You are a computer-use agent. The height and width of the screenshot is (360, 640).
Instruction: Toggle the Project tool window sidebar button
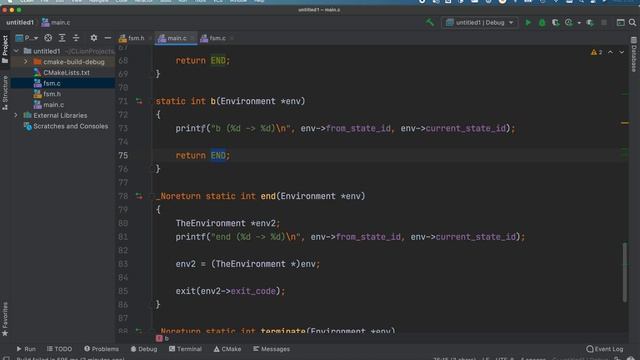click(x=5, y=49)
